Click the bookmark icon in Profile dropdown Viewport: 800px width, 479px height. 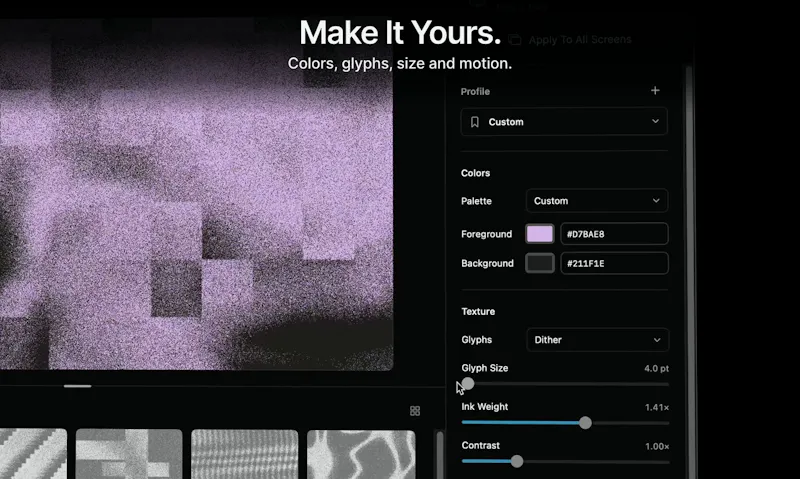click(x=474, y=122)
